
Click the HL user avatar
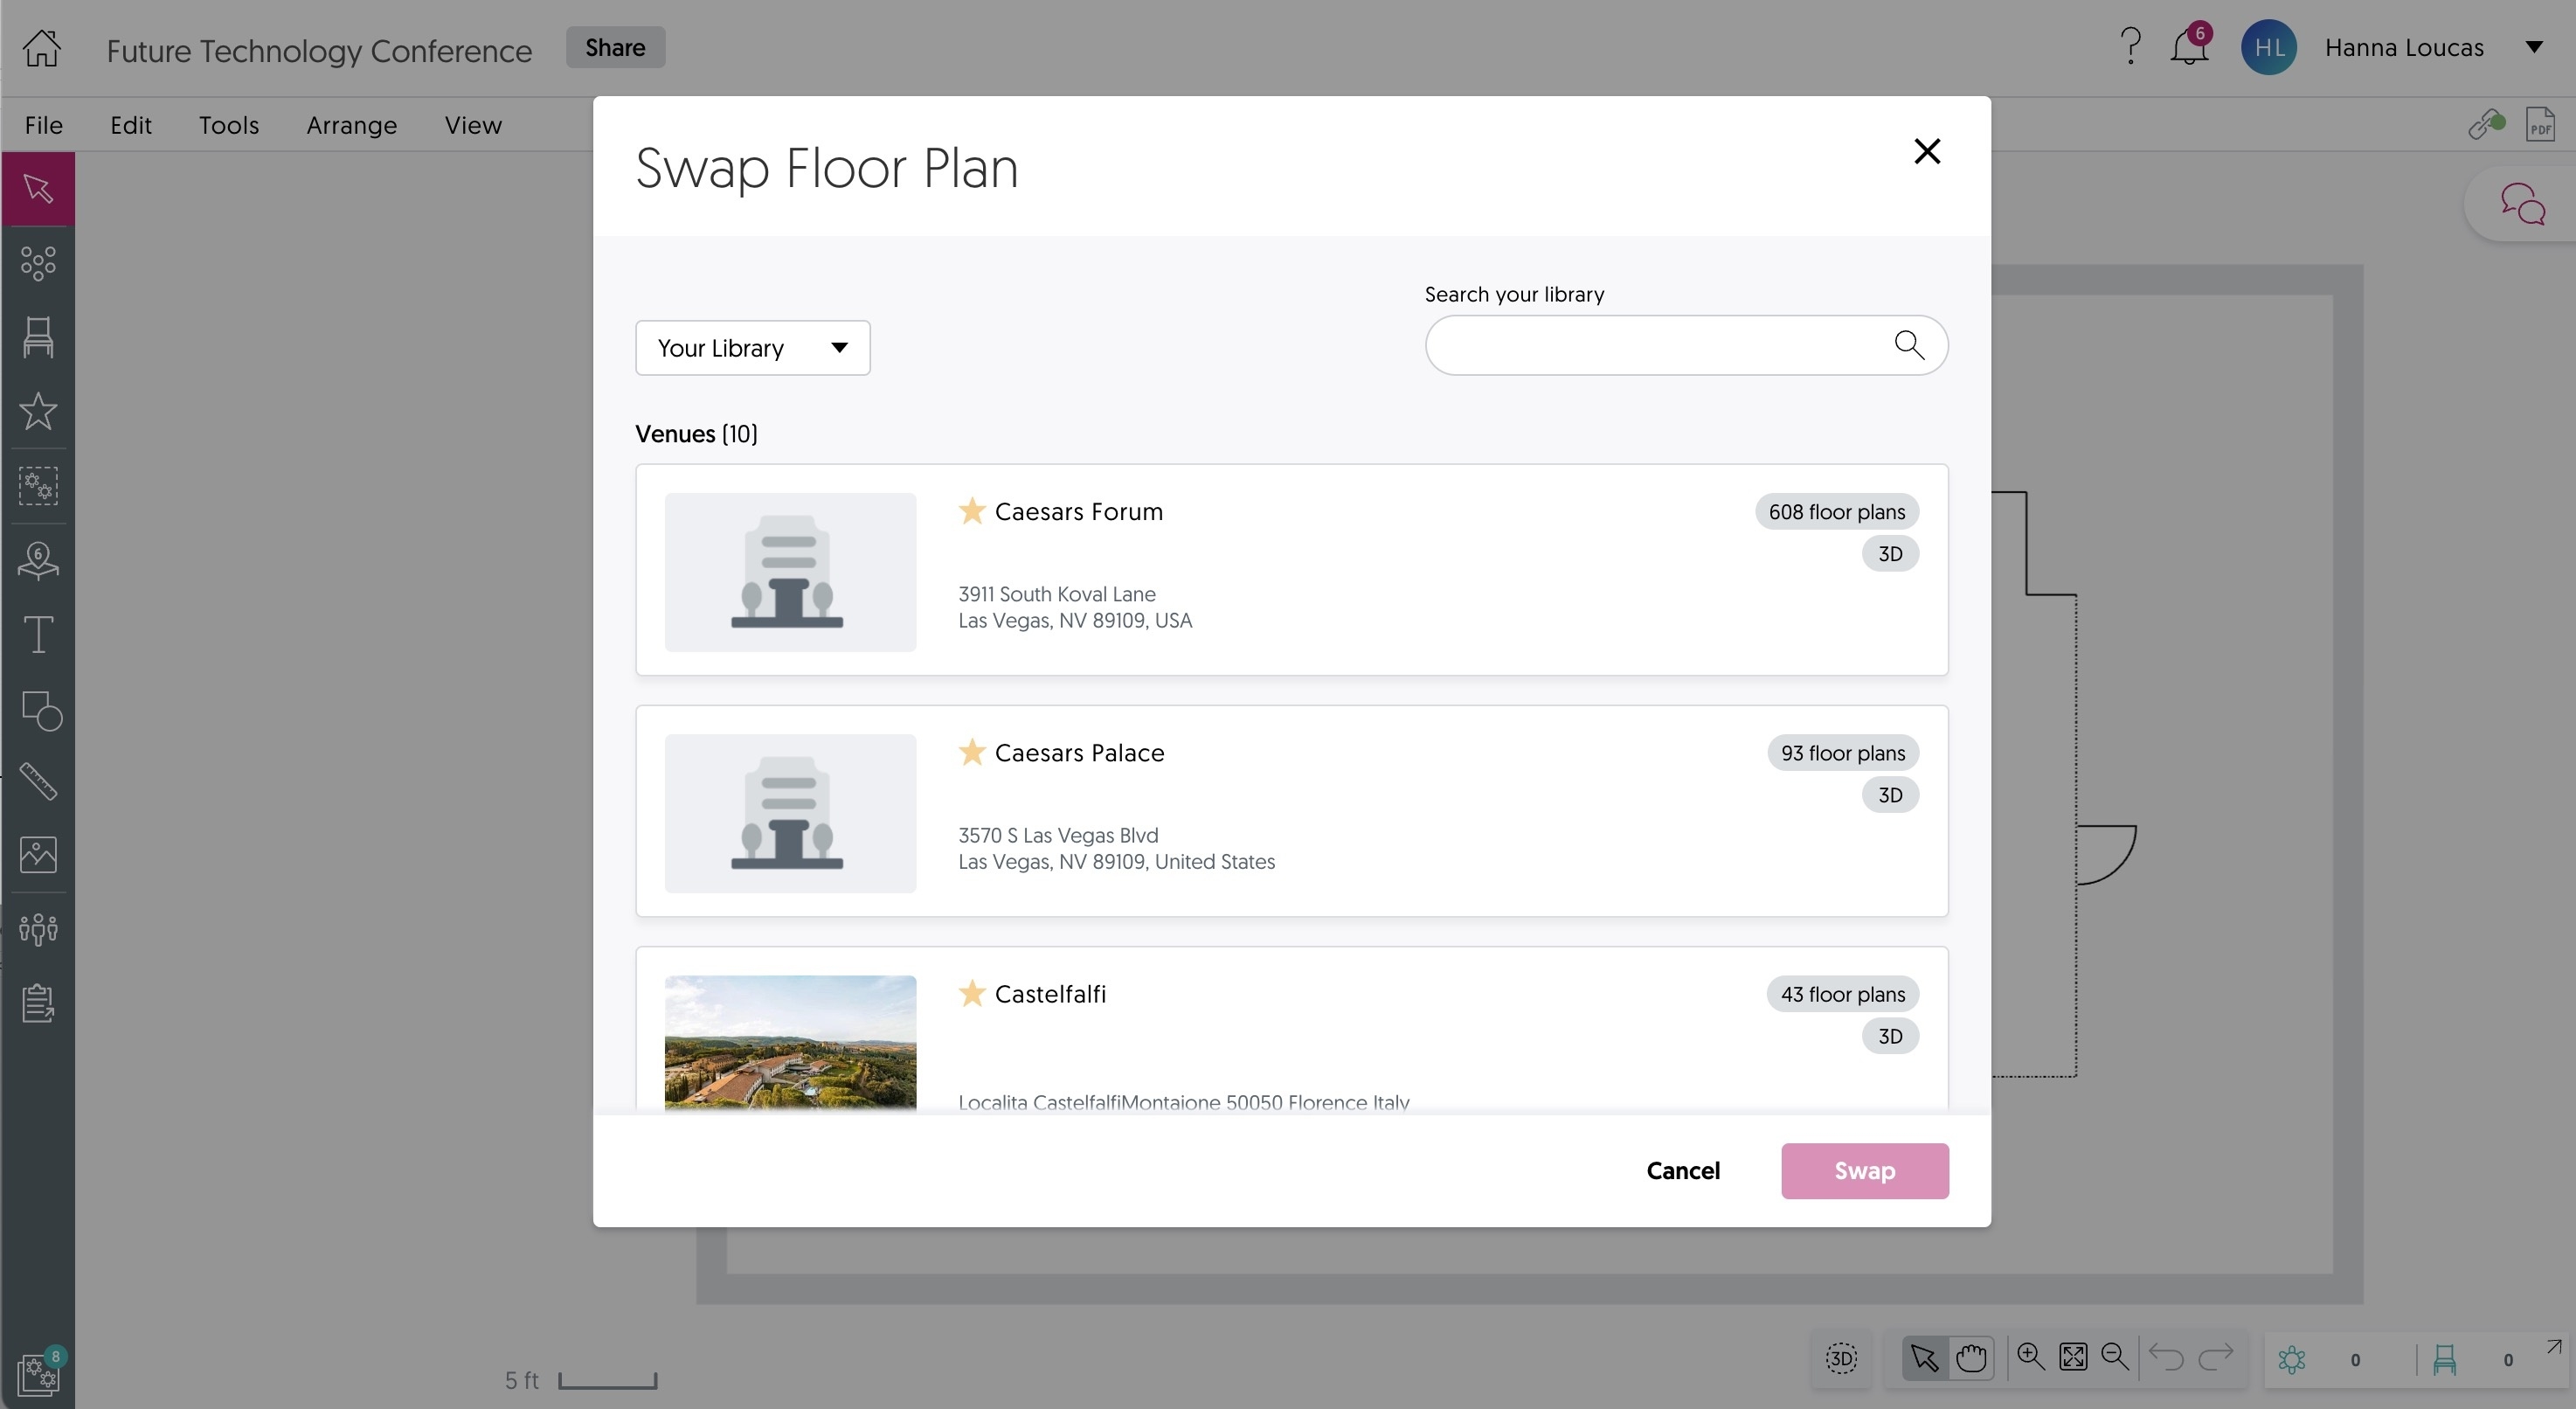(2268, 47)
